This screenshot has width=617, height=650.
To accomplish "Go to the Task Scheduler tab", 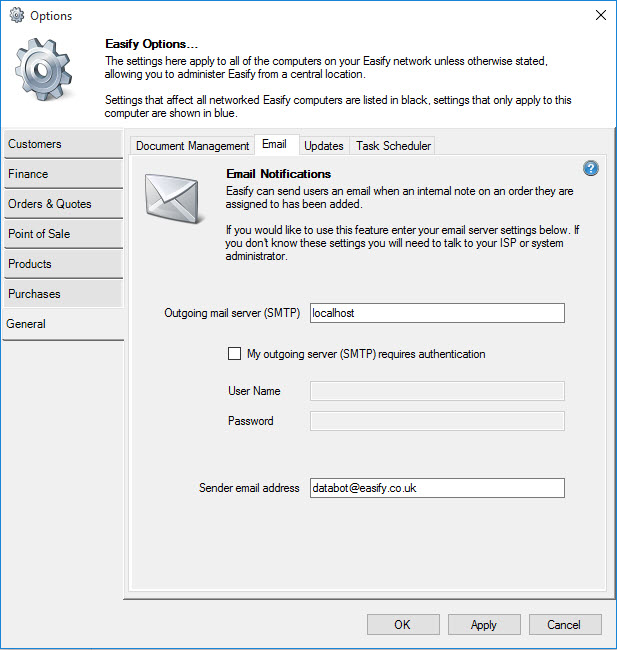I will click(x=393, y=146).
